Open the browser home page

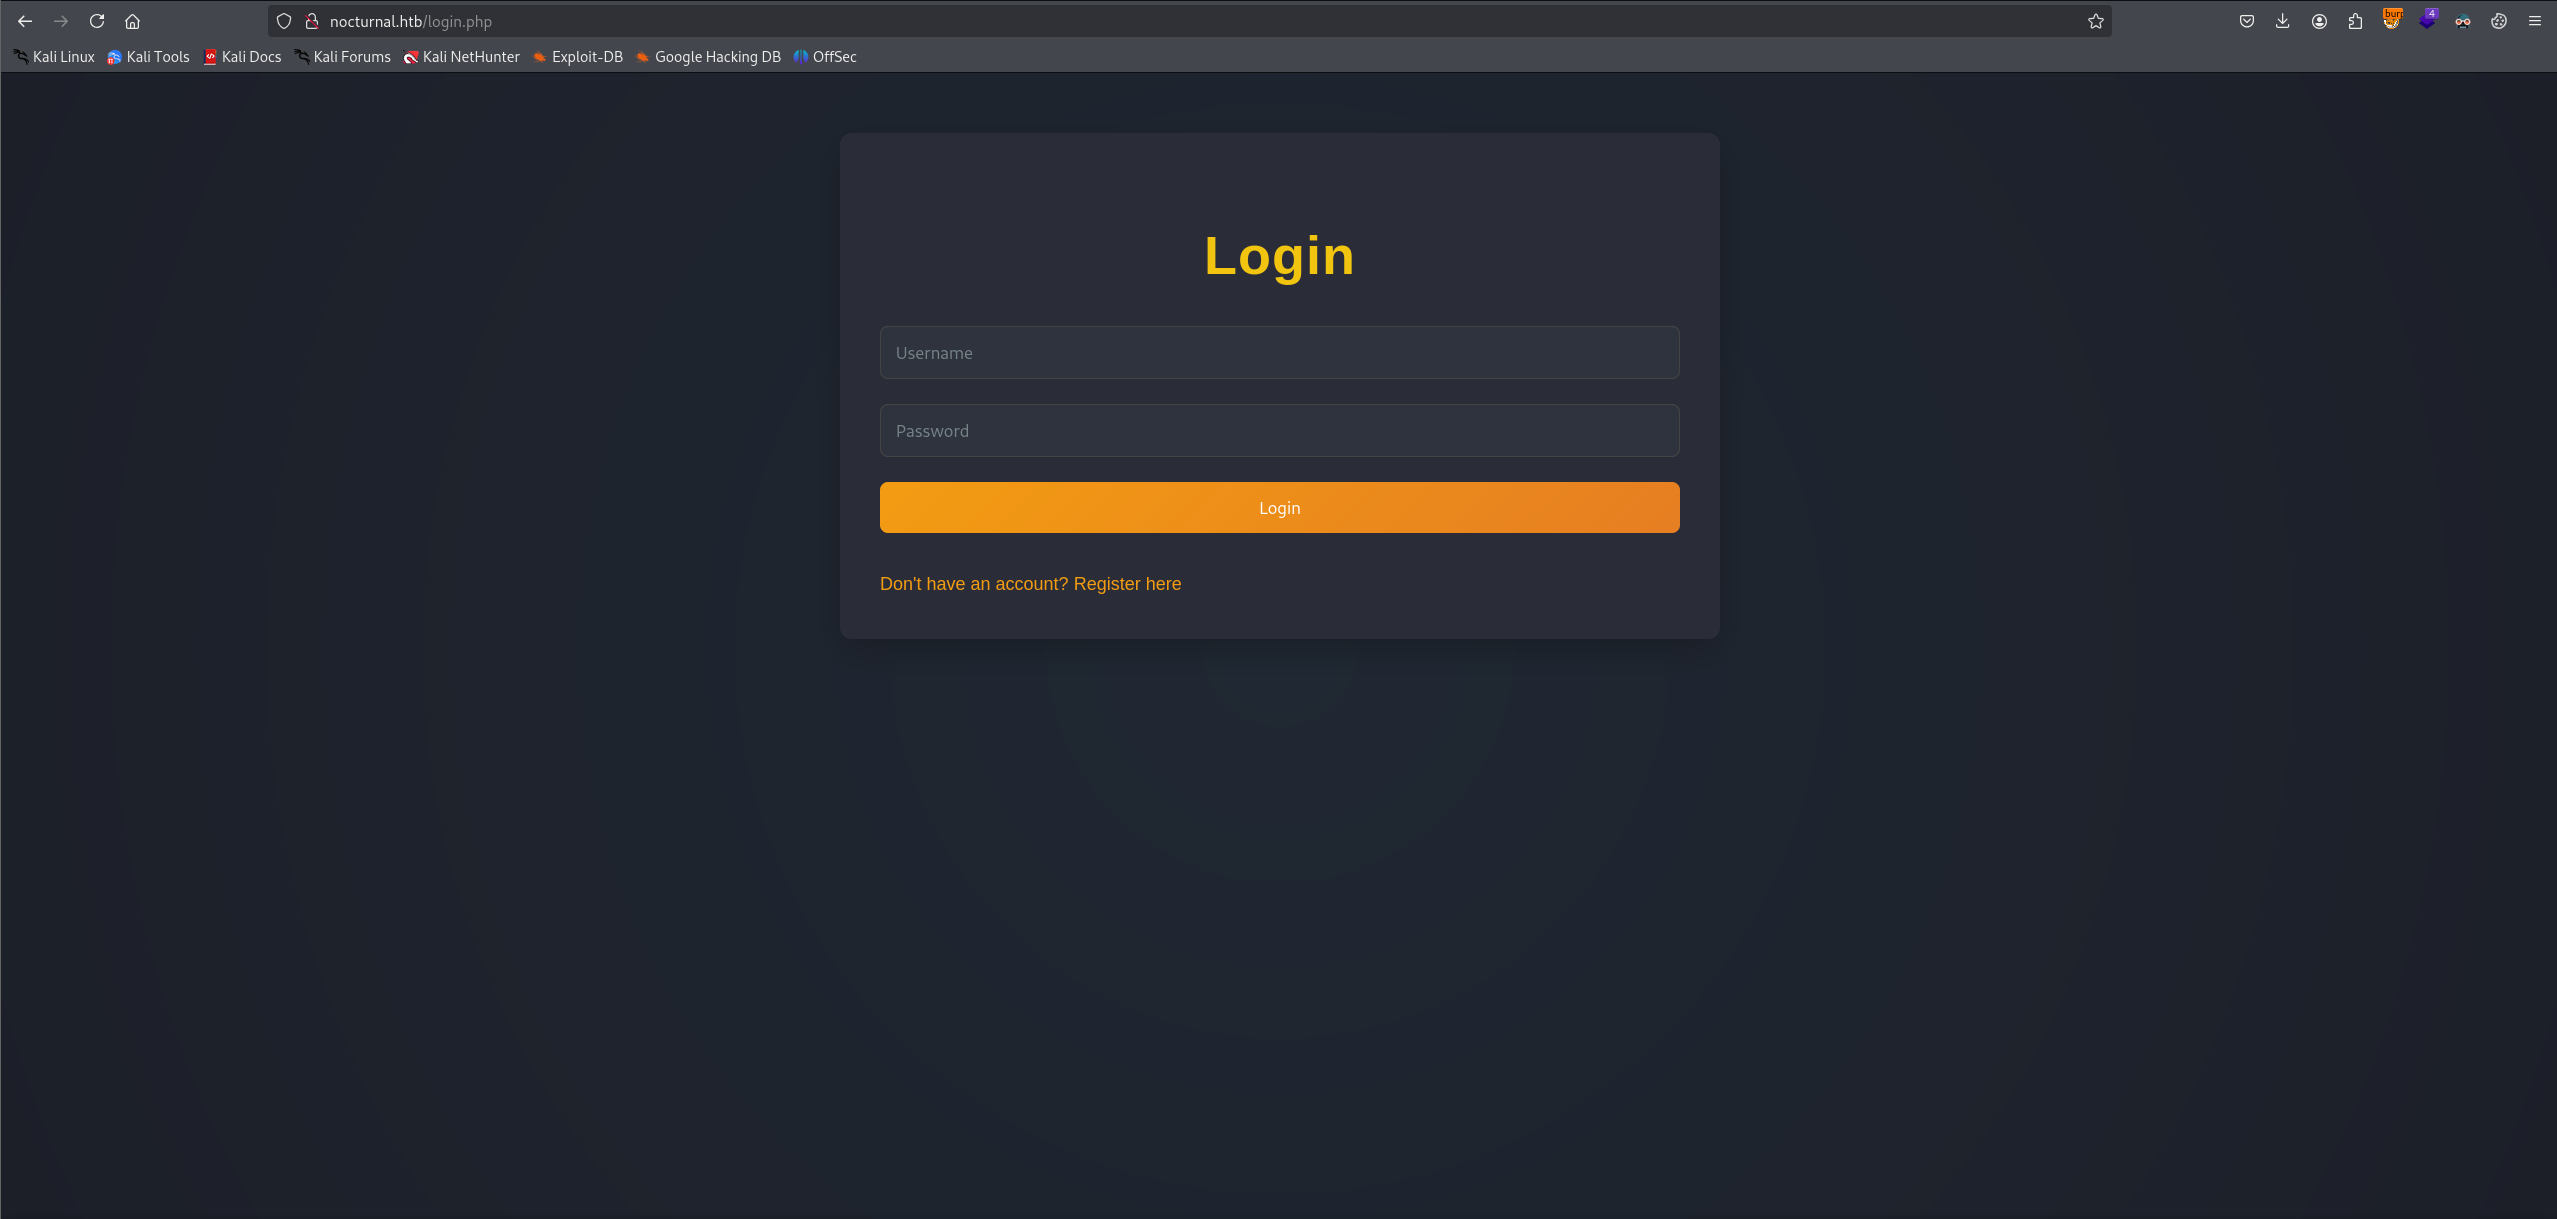pyautogui.click(x=132, y=21)
